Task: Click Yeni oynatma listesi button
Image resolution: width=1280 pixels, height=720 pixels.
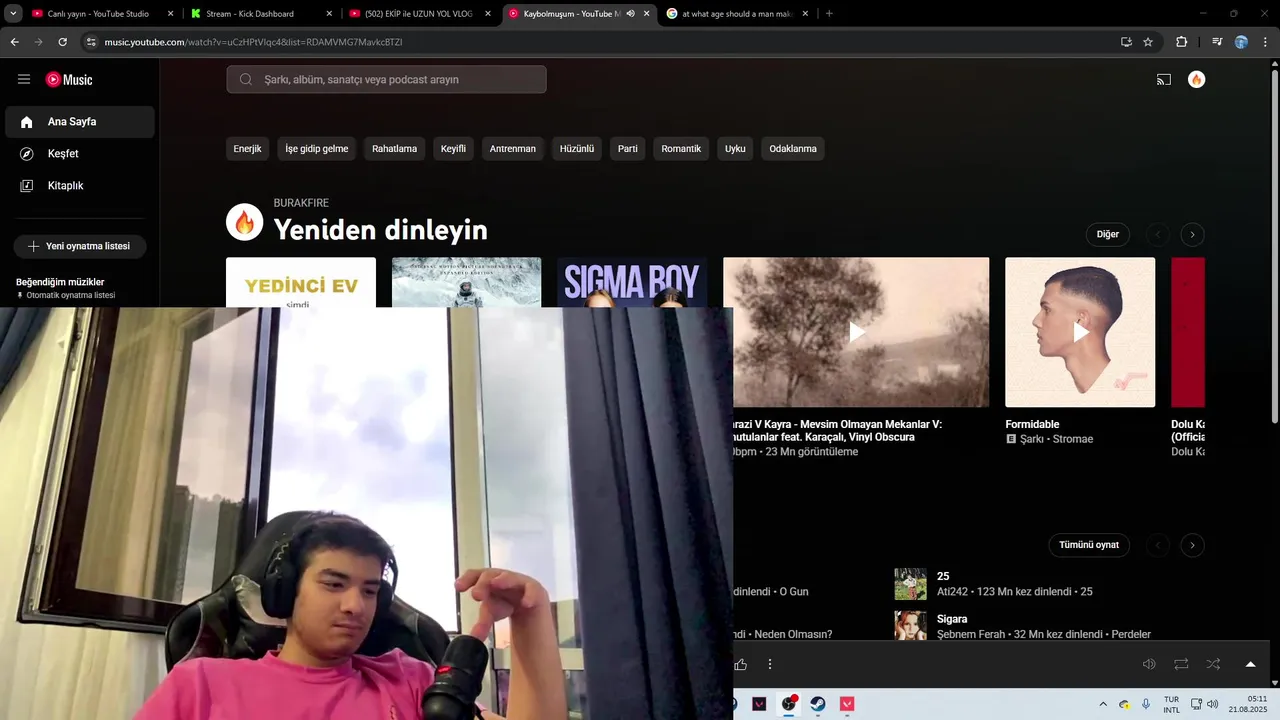Action: [x=80, y=246]
